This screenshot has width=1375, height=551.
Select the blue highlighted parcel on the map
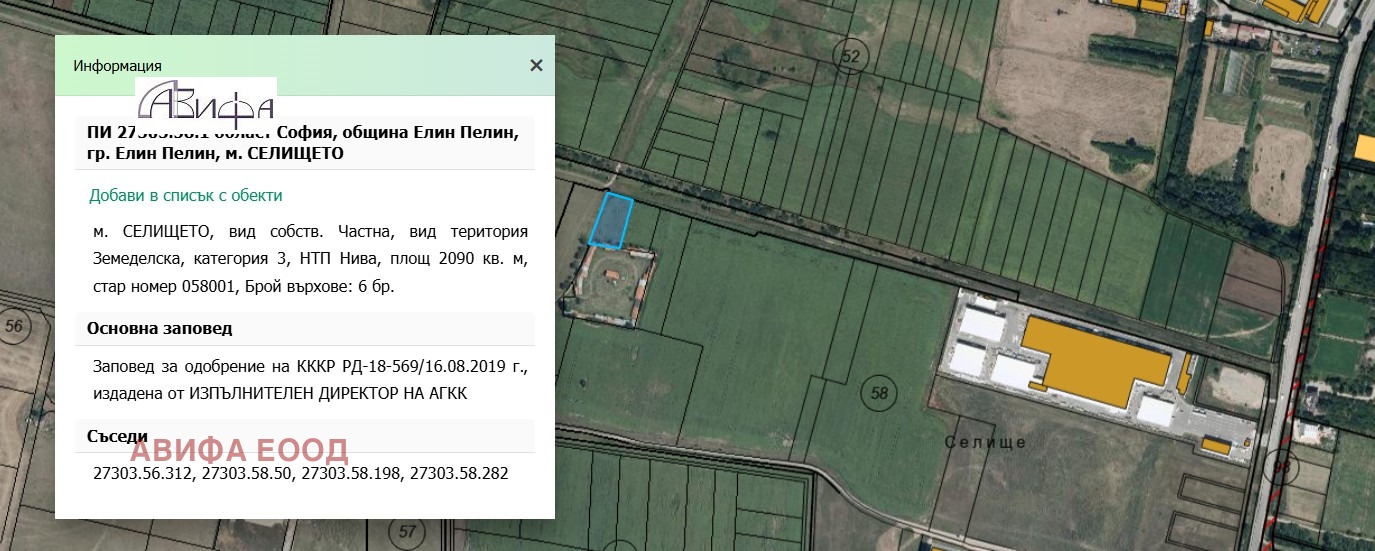click(x=610, y=221)
